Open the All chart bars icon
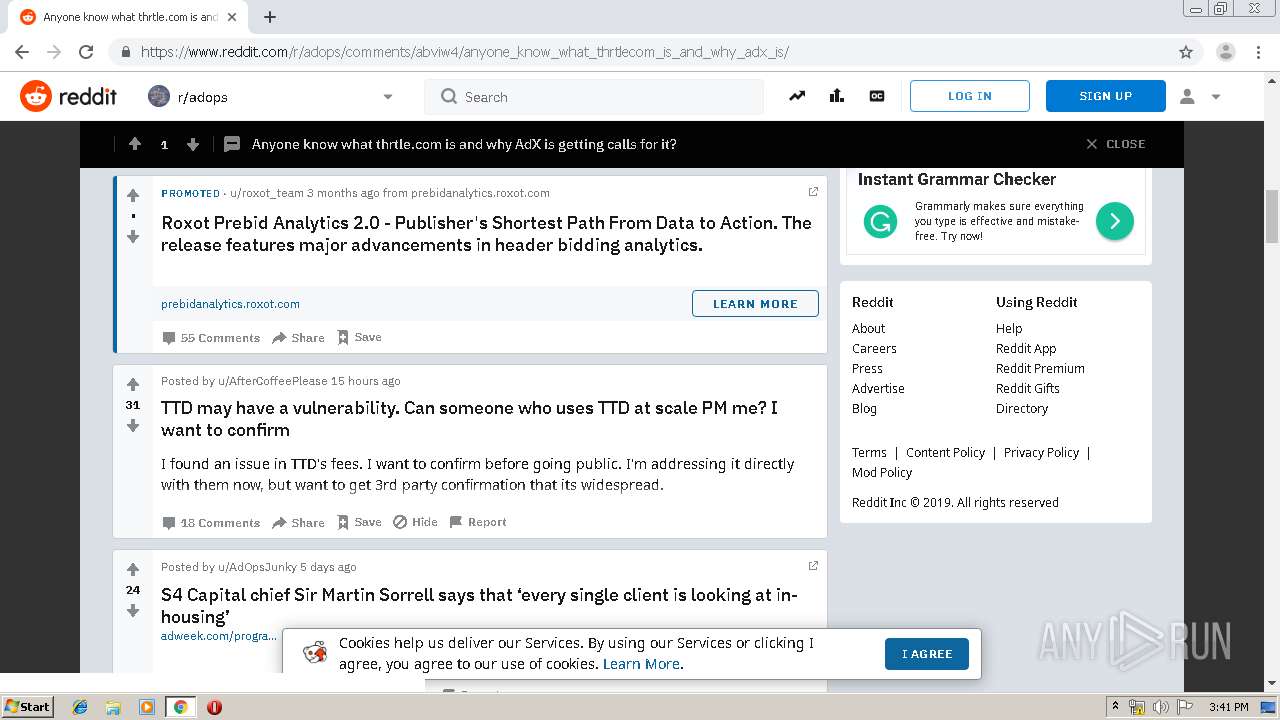 pos(837,96)
